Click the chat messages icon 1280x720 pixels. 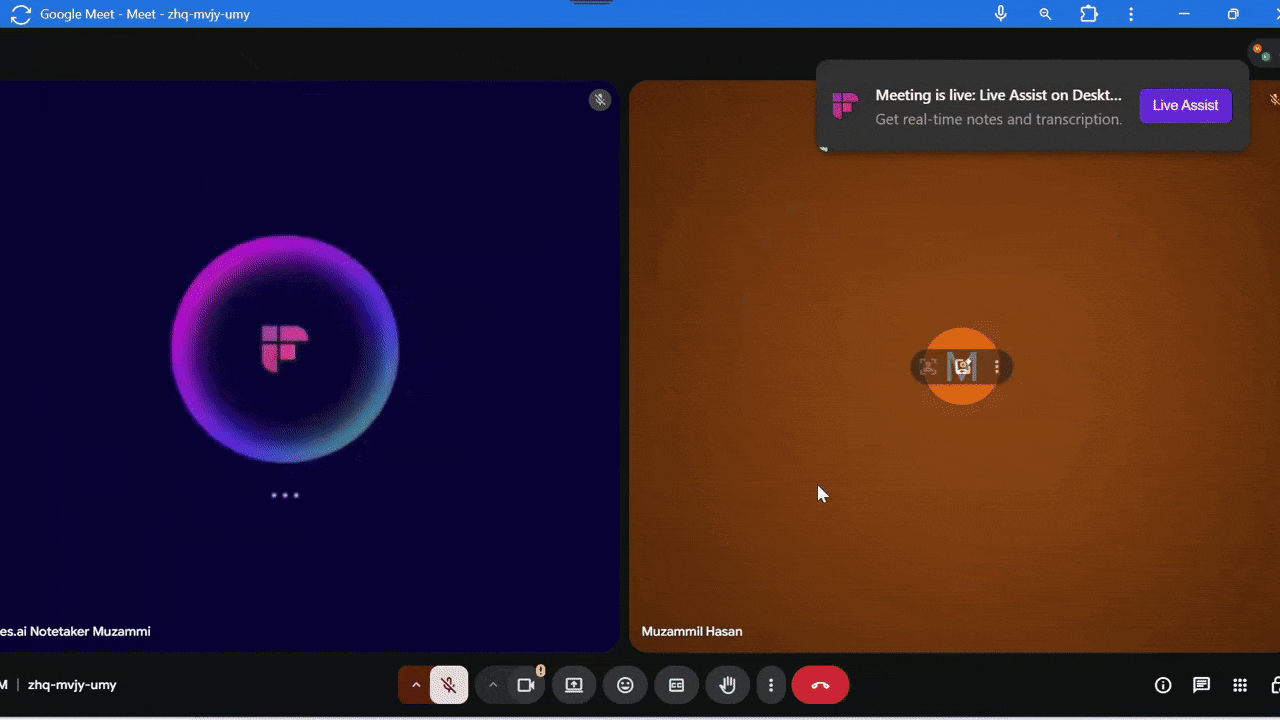[1201, 685]
